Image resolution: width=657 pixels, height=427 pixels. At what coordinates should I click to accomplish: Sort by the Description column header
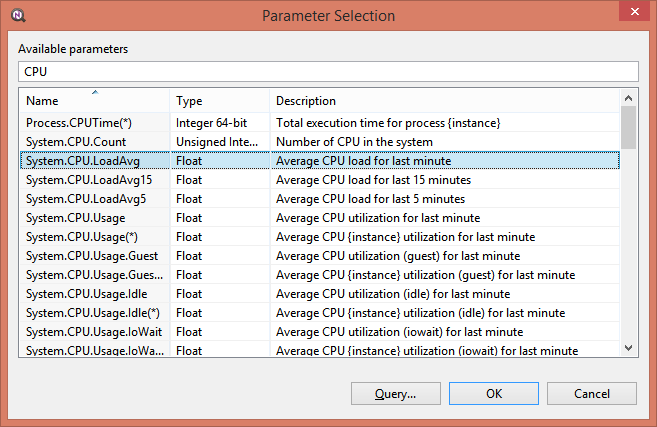pos(445,101)
